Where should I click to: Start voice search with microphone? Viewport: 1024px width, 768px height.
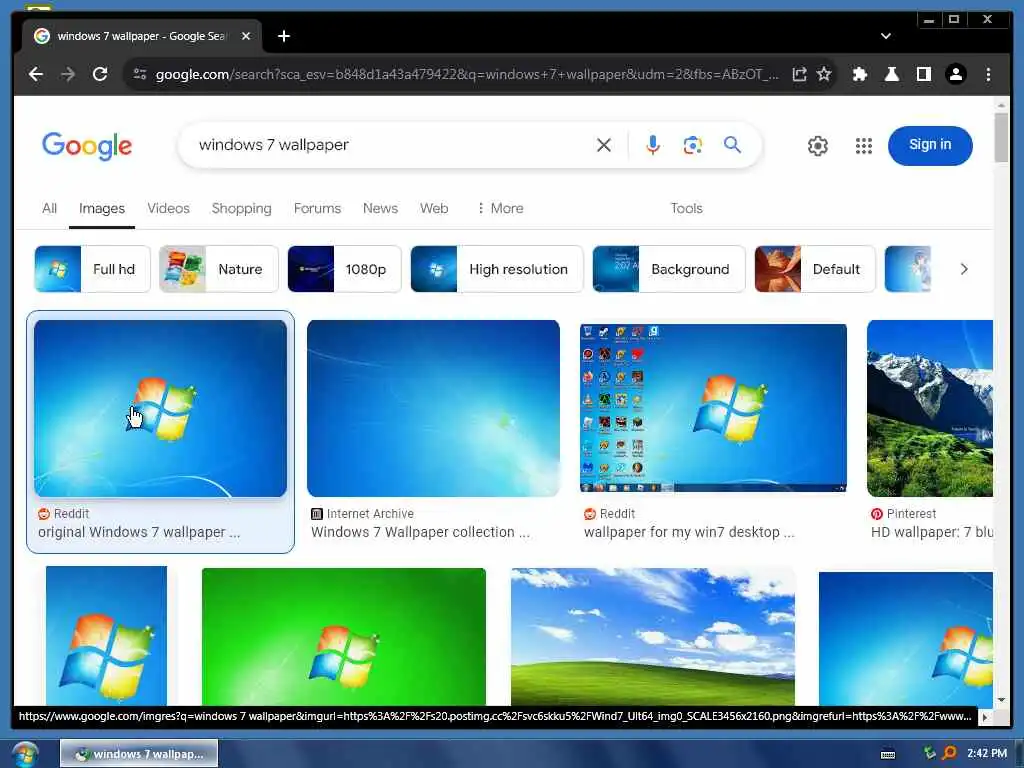click(652, 145)
